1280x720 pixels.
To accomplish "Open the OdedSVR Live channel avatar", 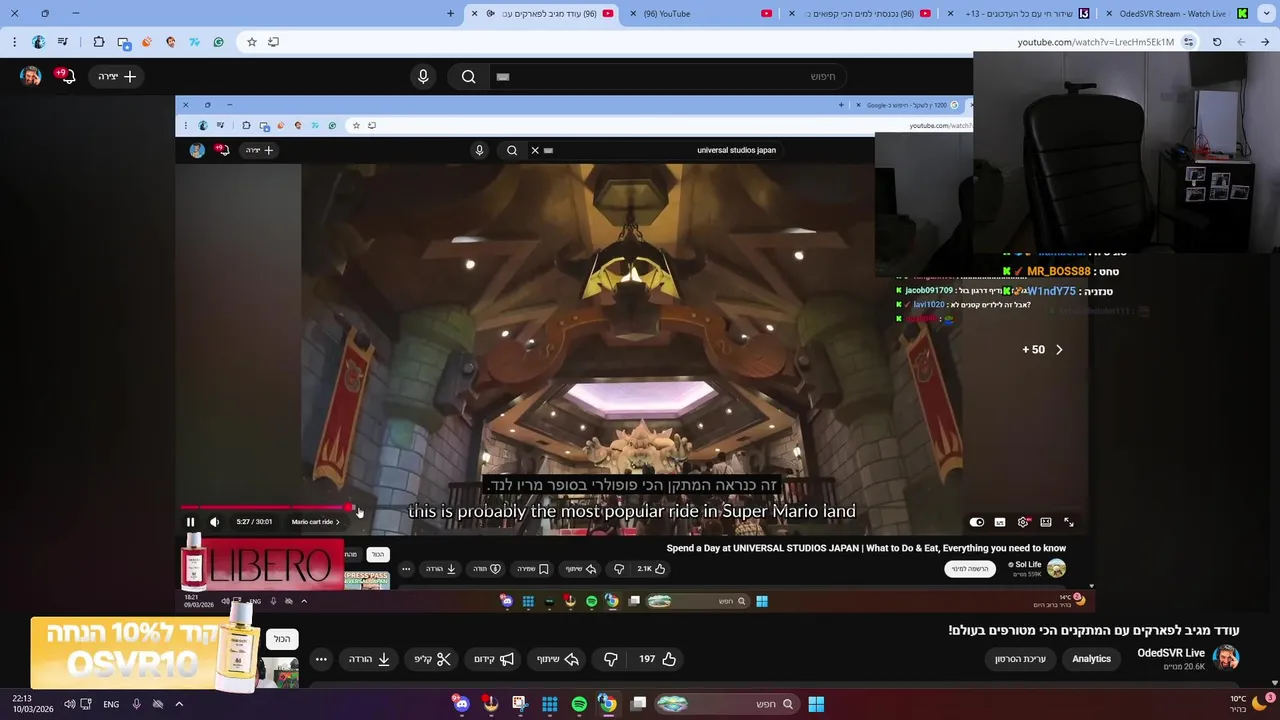I will pyautogui.click(x=1226, y=658).
